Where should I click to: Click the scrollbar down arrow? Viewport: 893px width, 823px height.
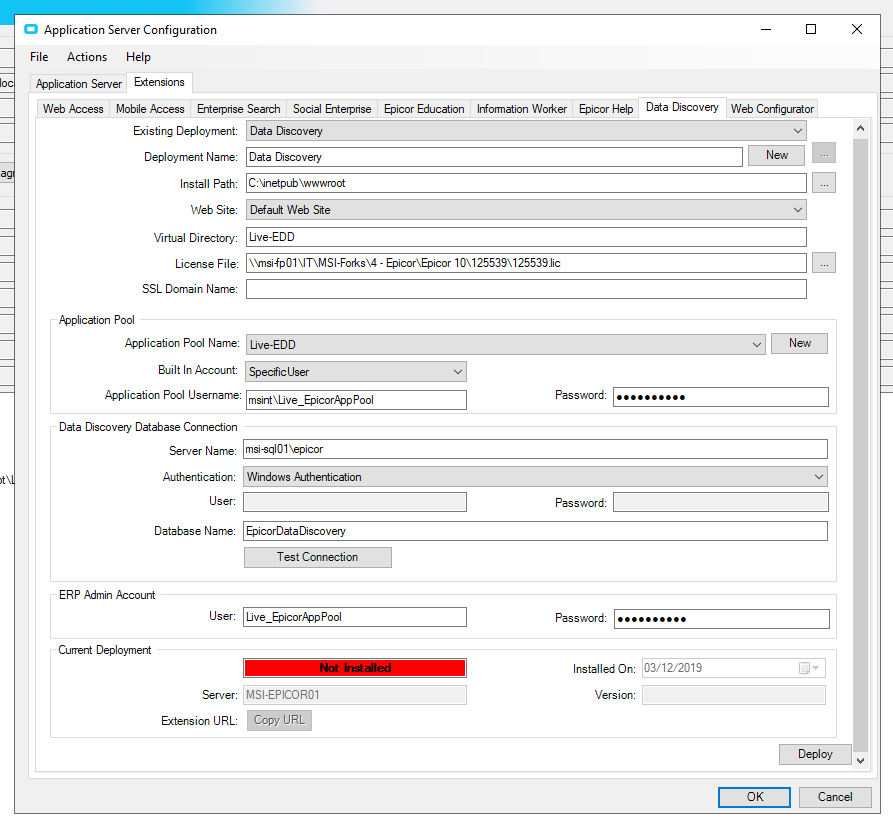coord(861,760)
